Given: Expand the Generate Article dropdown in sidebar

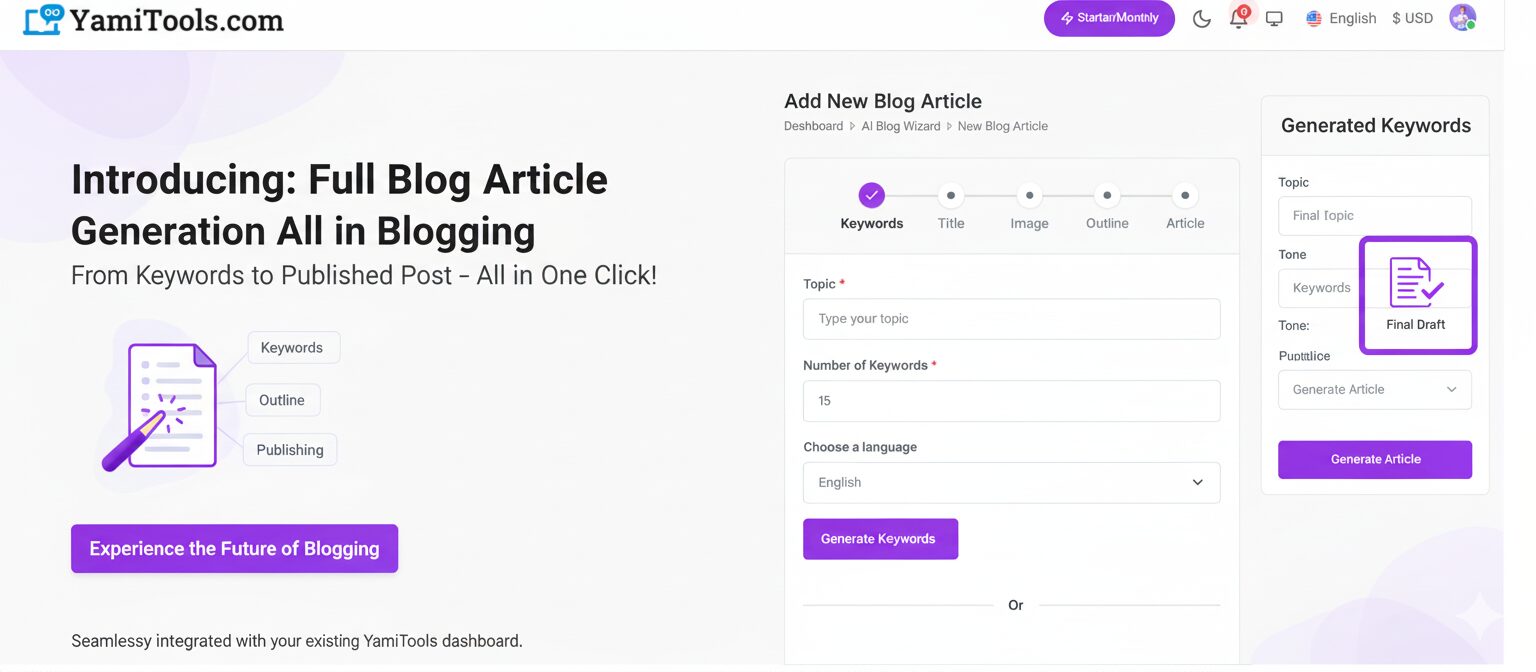Looking at the screenshot, I should [x=1374, y=390].
